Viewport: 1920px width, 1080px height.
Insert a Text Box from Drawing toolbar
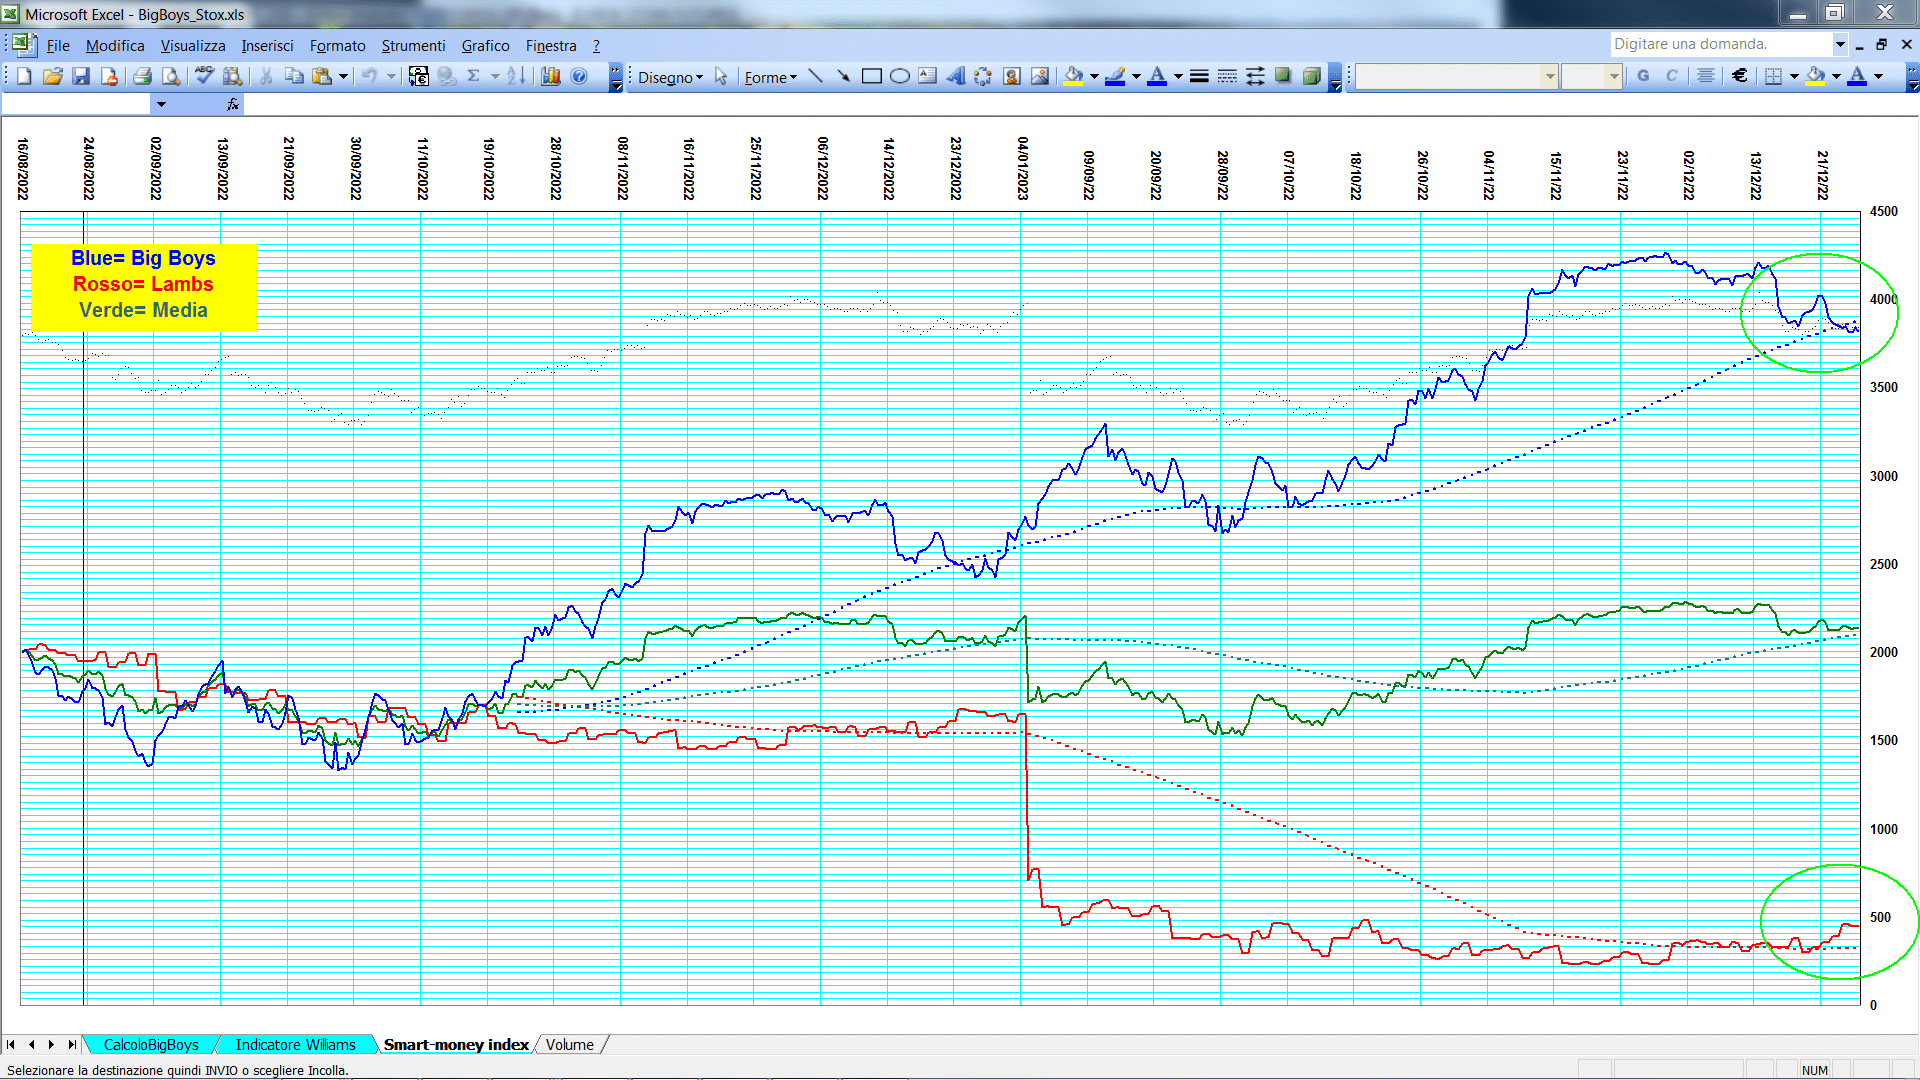928,77
